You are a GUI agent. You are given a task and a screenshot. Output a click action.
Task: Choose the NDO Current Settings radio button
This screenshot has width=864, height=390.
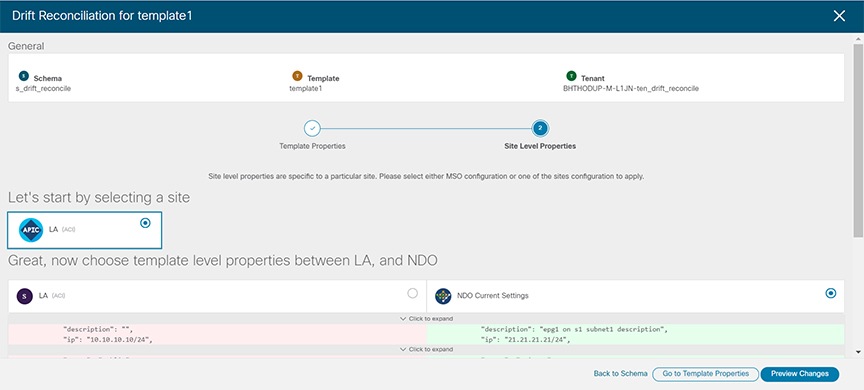(x=831, y=294)
